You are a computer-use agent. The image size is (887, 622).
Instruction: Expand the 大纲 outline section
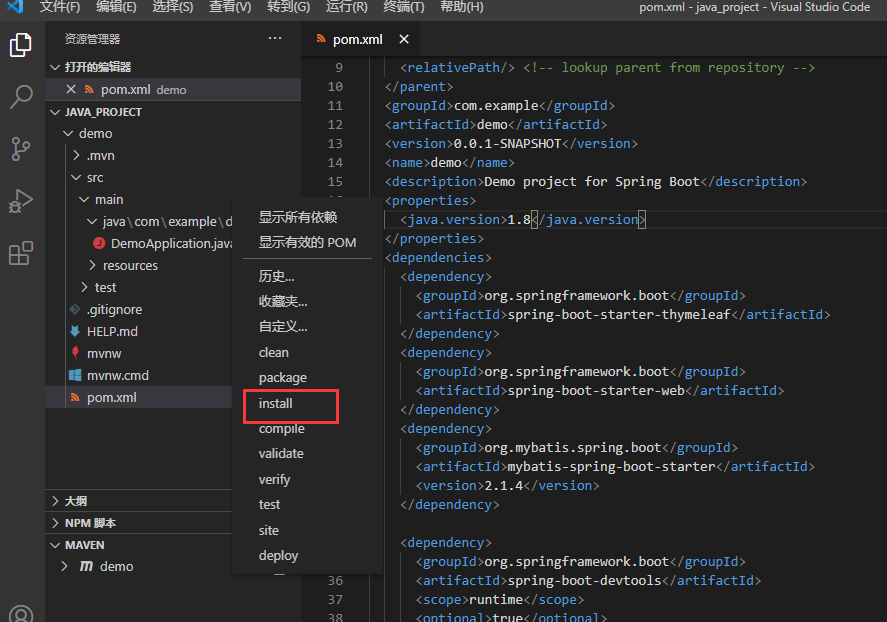coord(55,501)
